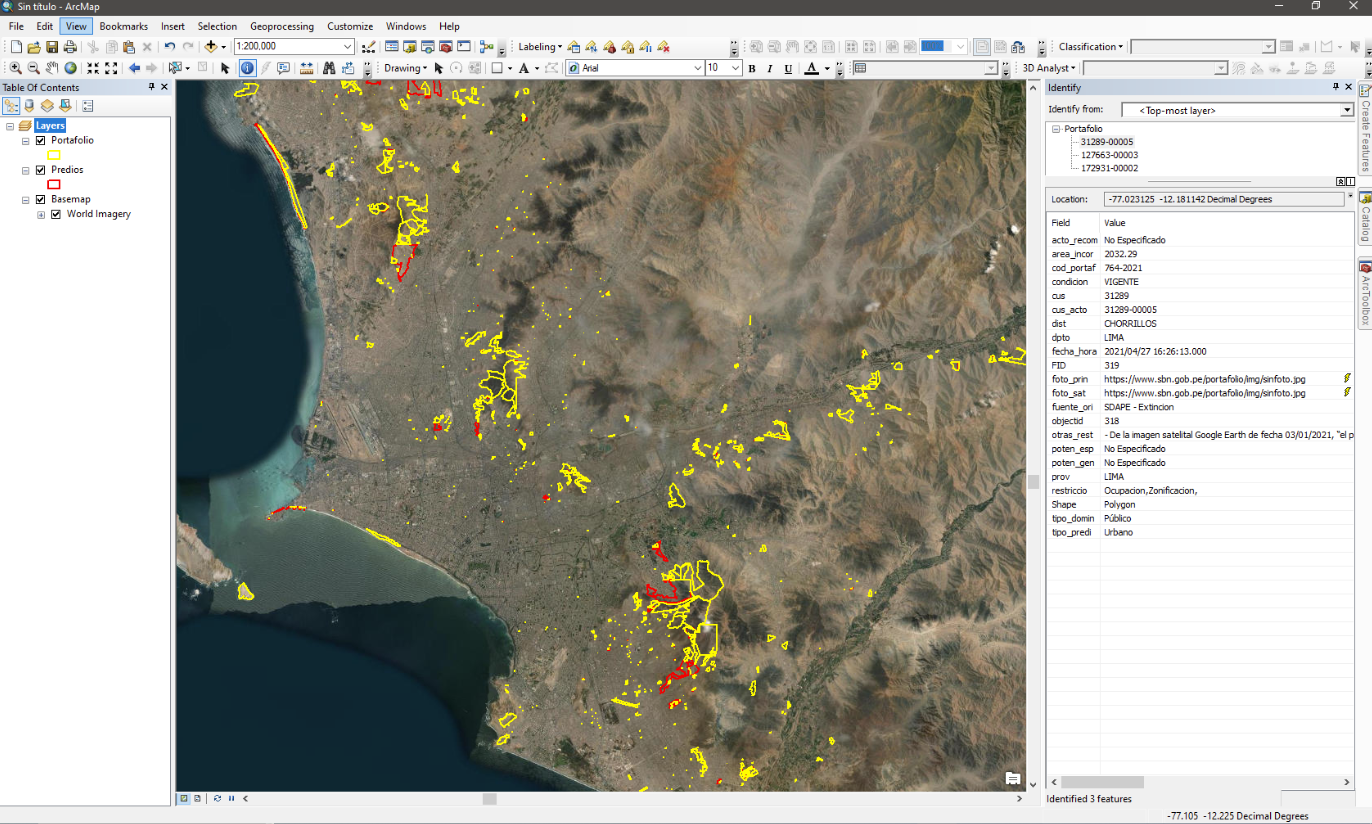The width and height of the screenshot is (1372, 824).
Task: Click the Zoom In magnifier tool
Action: tap(16, 68)
